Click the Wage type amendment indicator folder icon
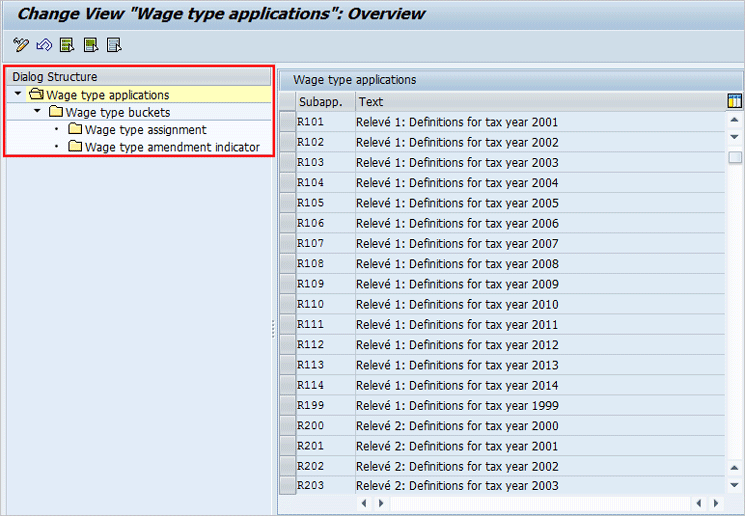Screen dimensions: 745x516 (x=75, y=148)
